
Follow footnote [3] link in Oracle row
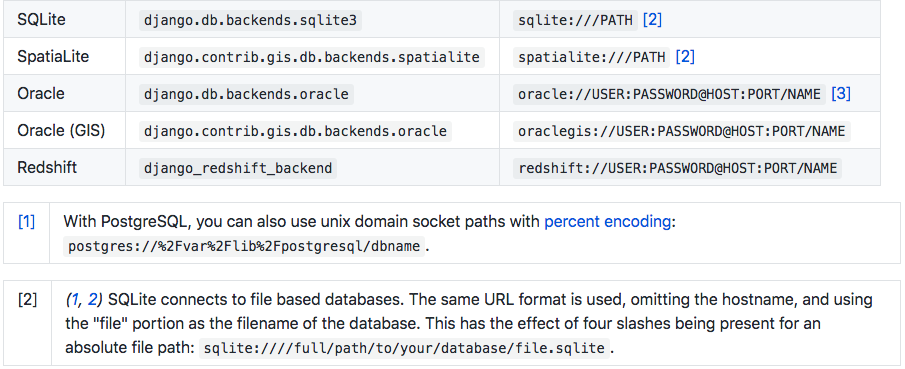[x=841, y=94]
